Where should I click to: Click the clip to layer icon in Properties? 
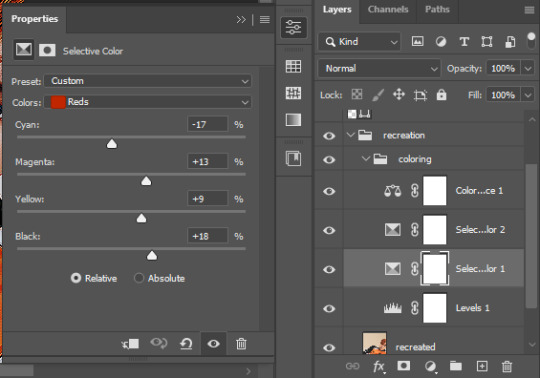tap(131, 344)
